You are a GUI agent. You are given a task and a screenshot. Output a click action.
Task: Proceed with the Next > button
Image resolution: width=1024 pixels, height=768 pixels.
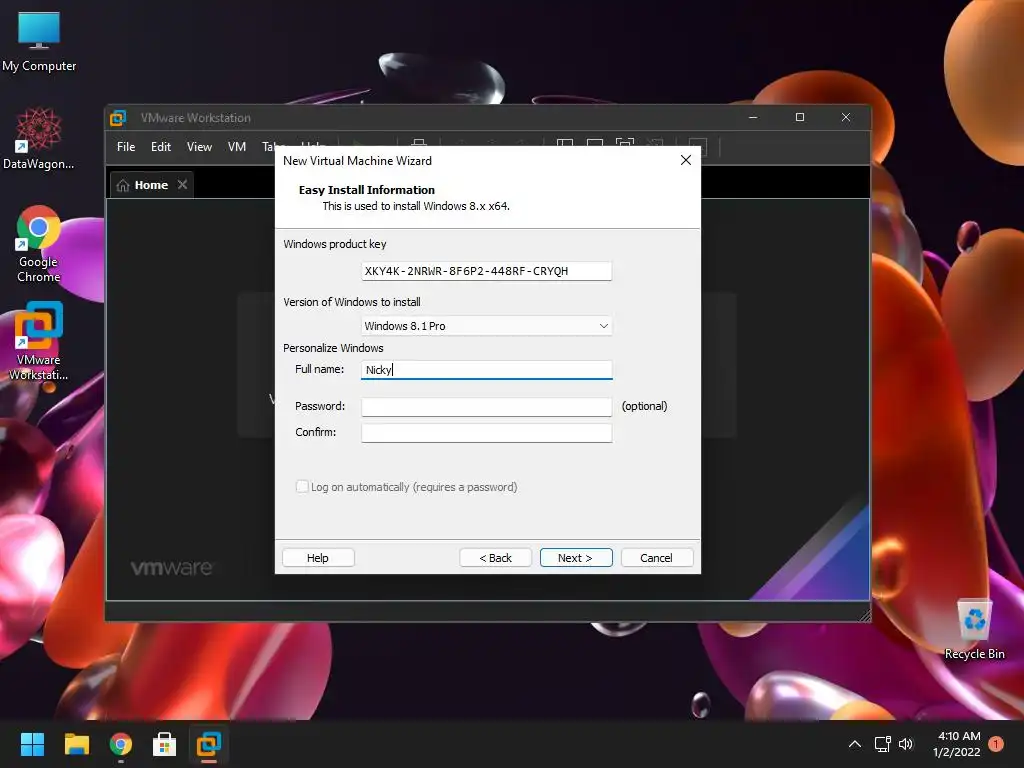point(576,558)
